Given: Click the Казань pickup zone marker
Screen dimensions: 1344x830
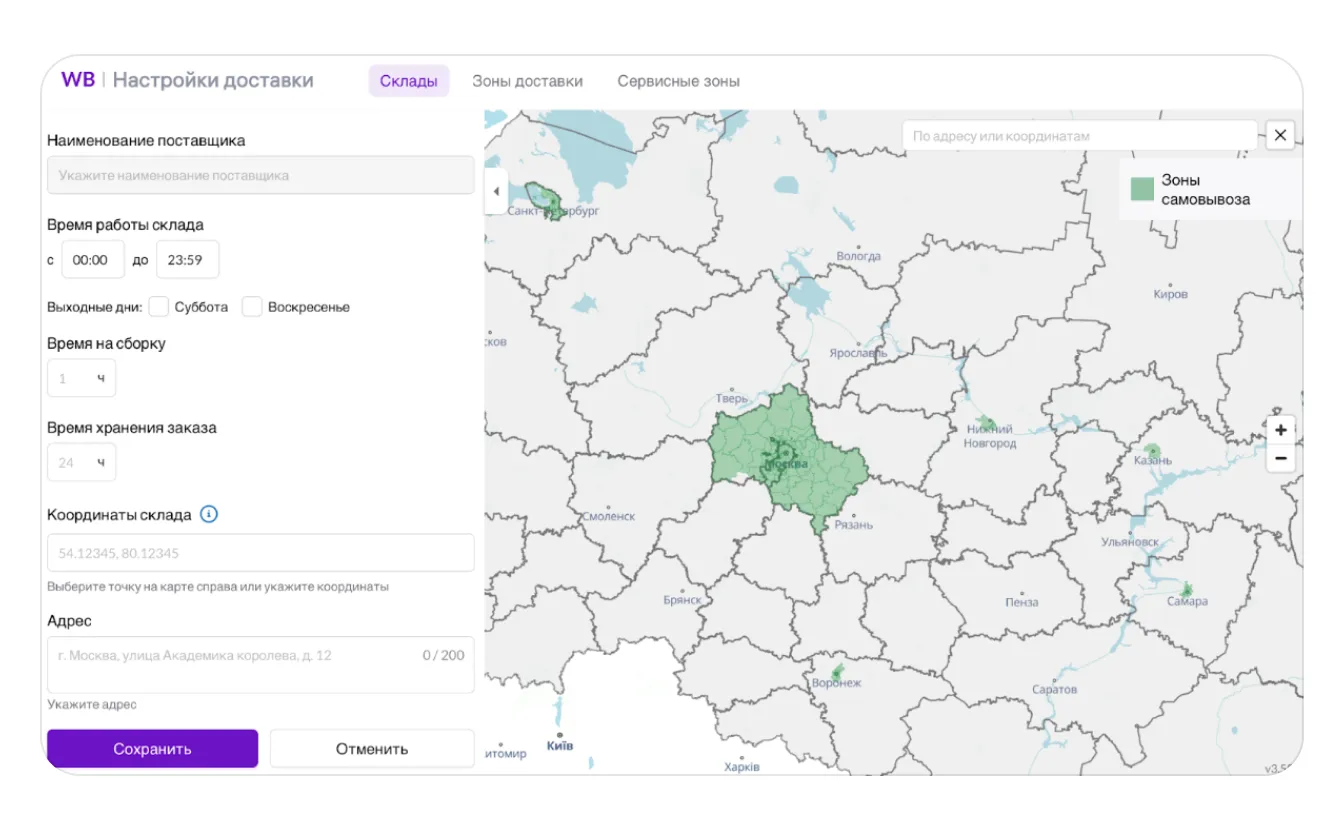Looking at the screenshot, I should 1152,450.
